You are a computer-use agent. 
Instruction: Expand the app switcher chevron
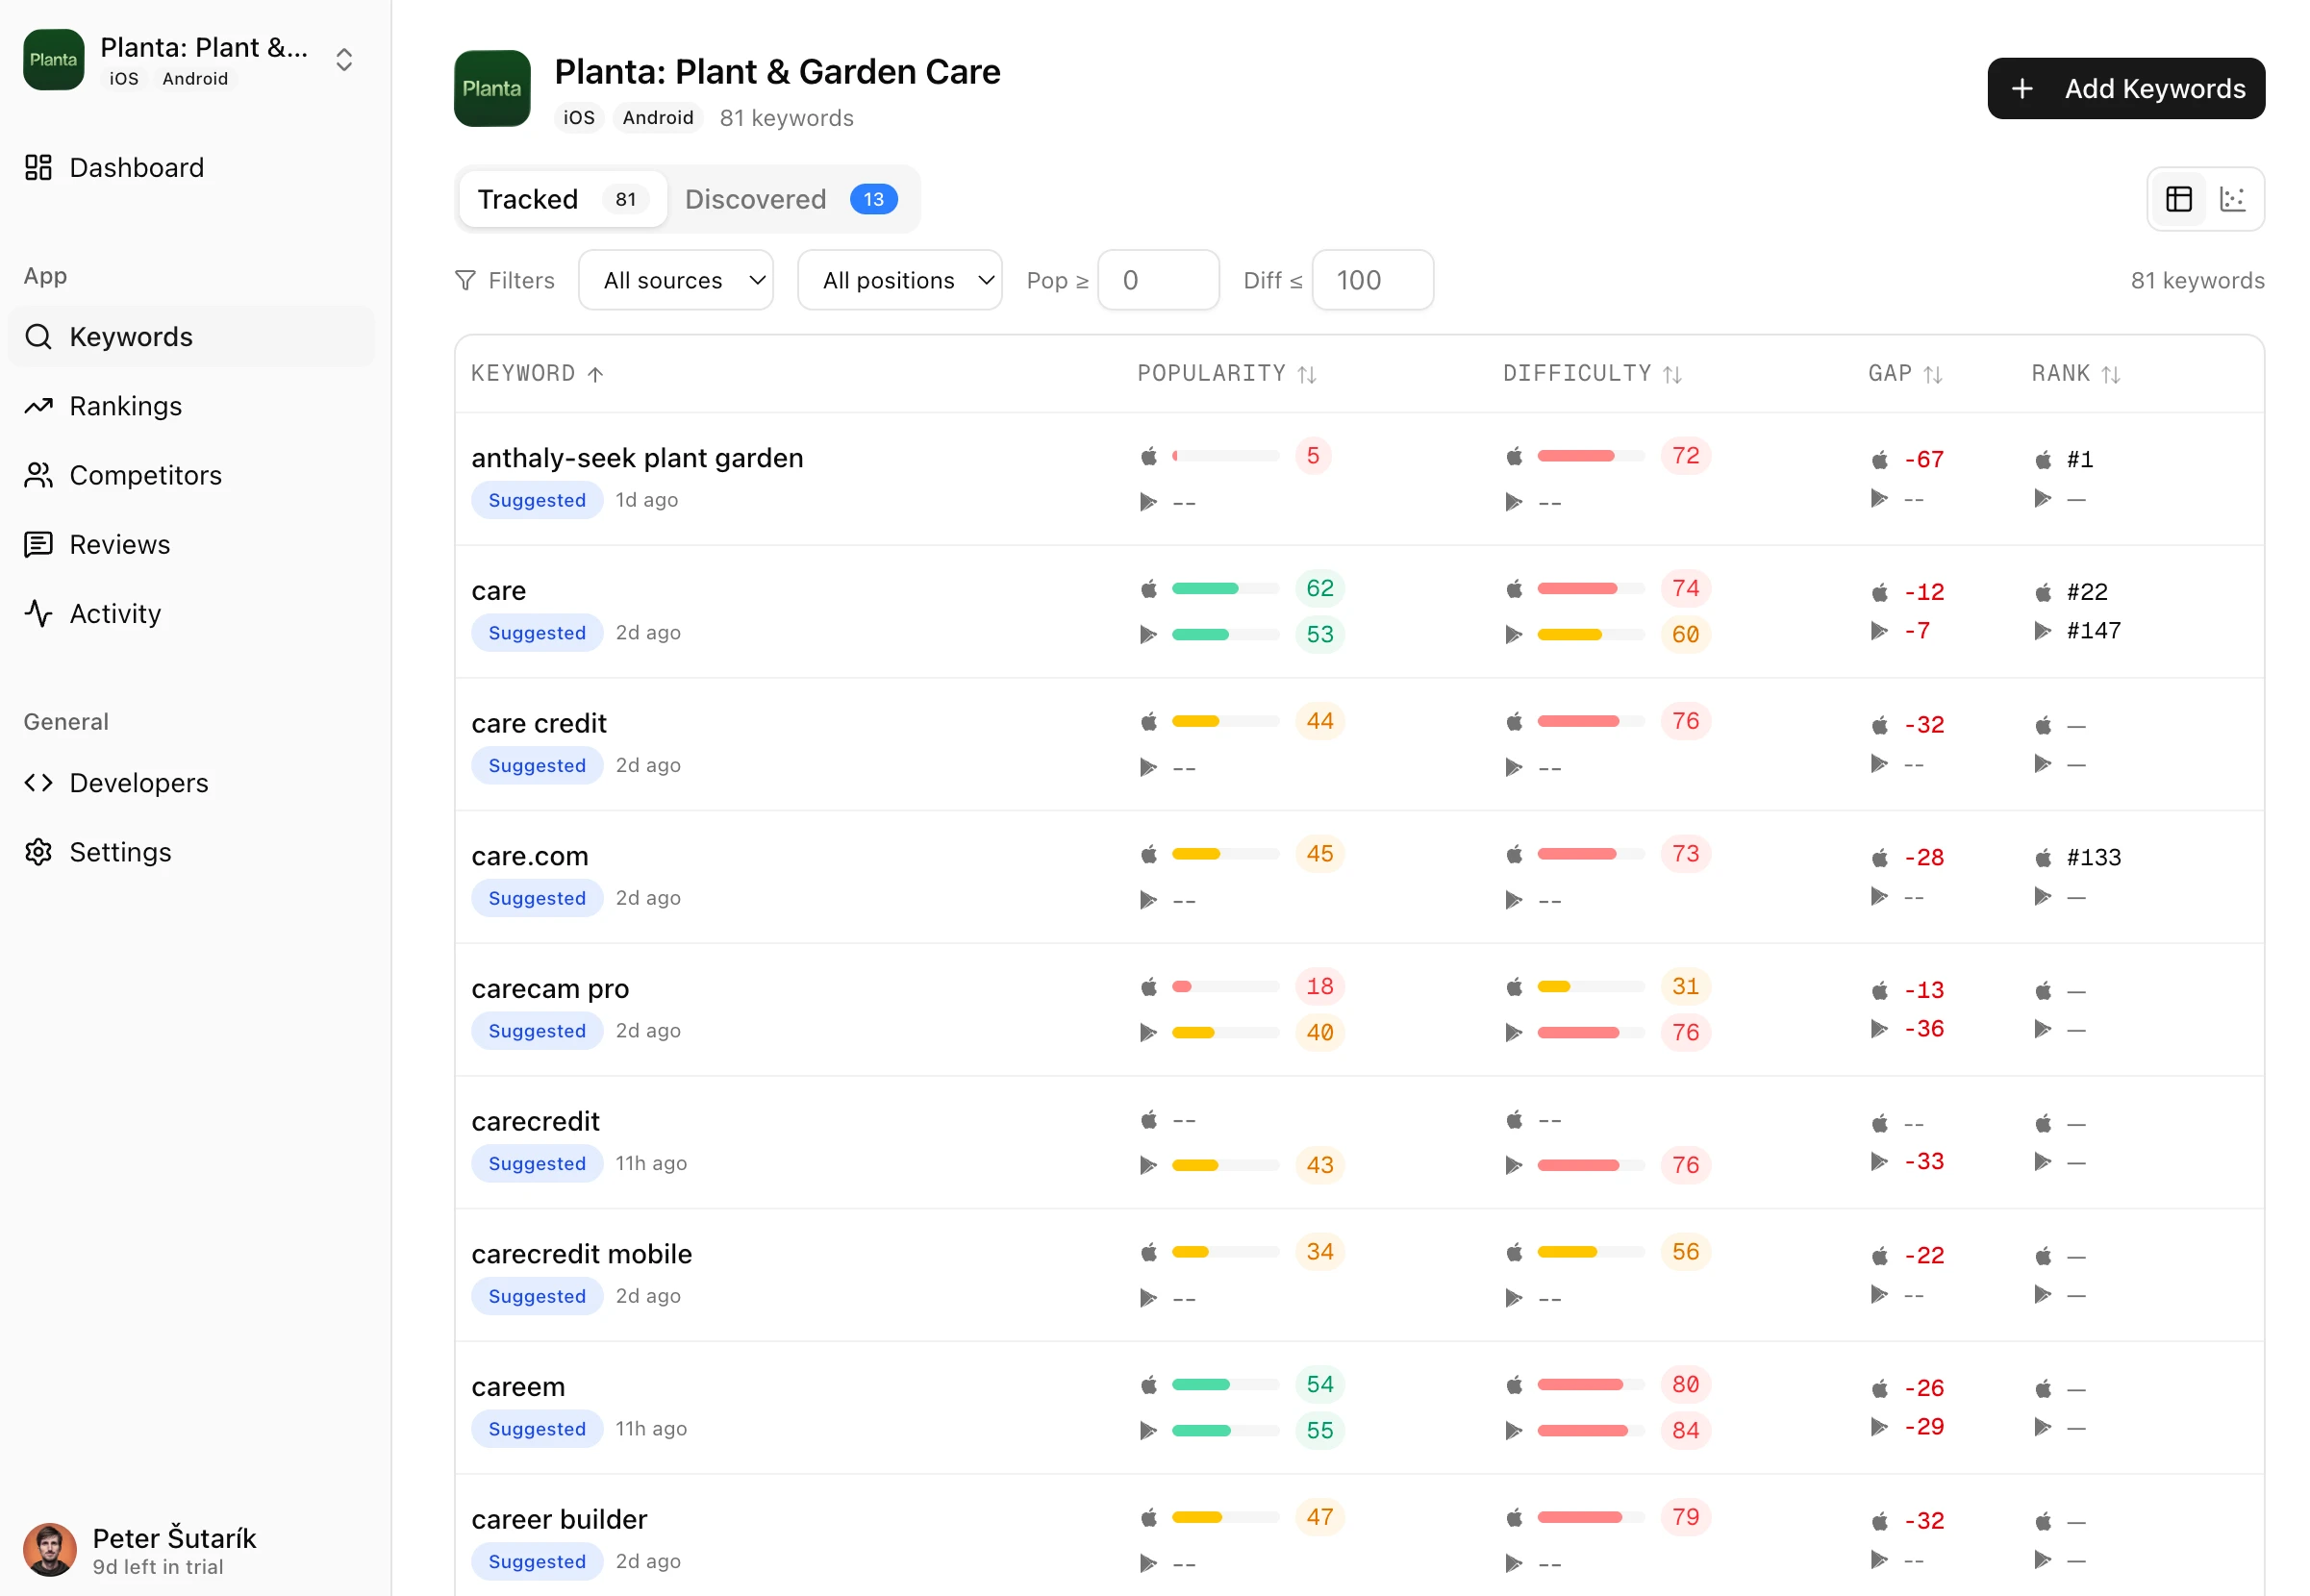344,60
